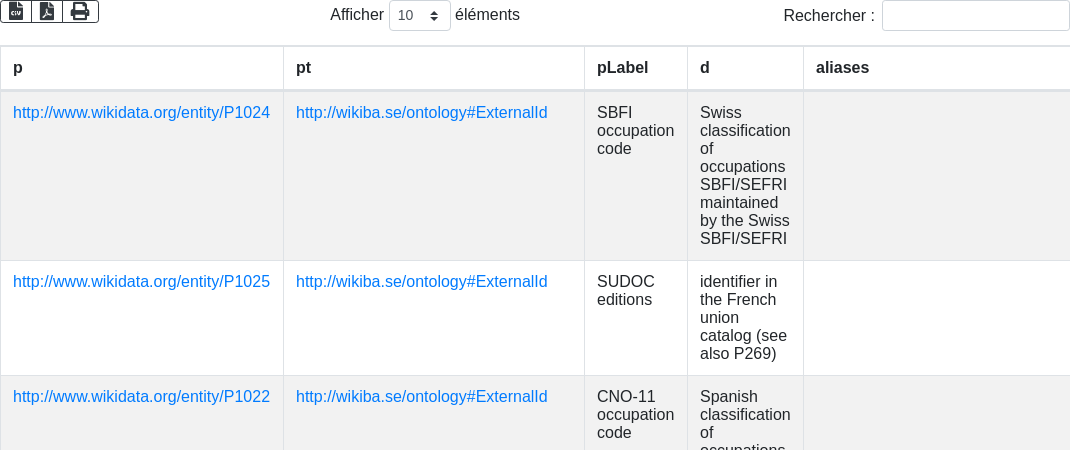Screen dimensions: 1070x450
Task: Open ExternalId ontology link in P1022 row
Action: coord(422,397)
